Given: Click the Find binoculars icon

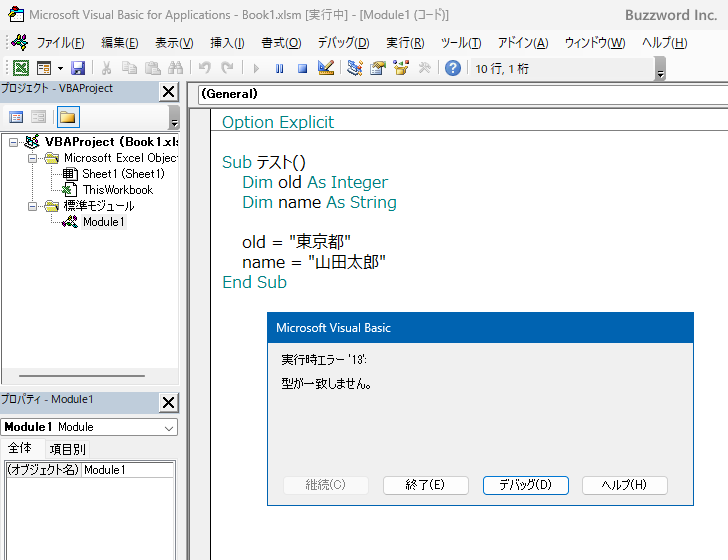Looking at the screenshot, I should (175, 68).
